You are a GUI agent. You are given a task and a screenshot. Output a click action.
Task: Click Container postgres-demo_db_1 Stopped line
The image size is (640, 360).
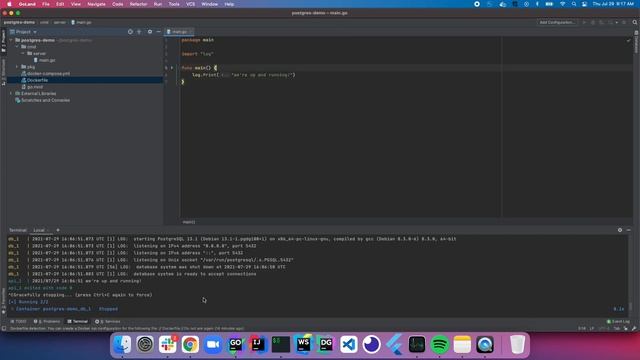[x=64, y=309]
